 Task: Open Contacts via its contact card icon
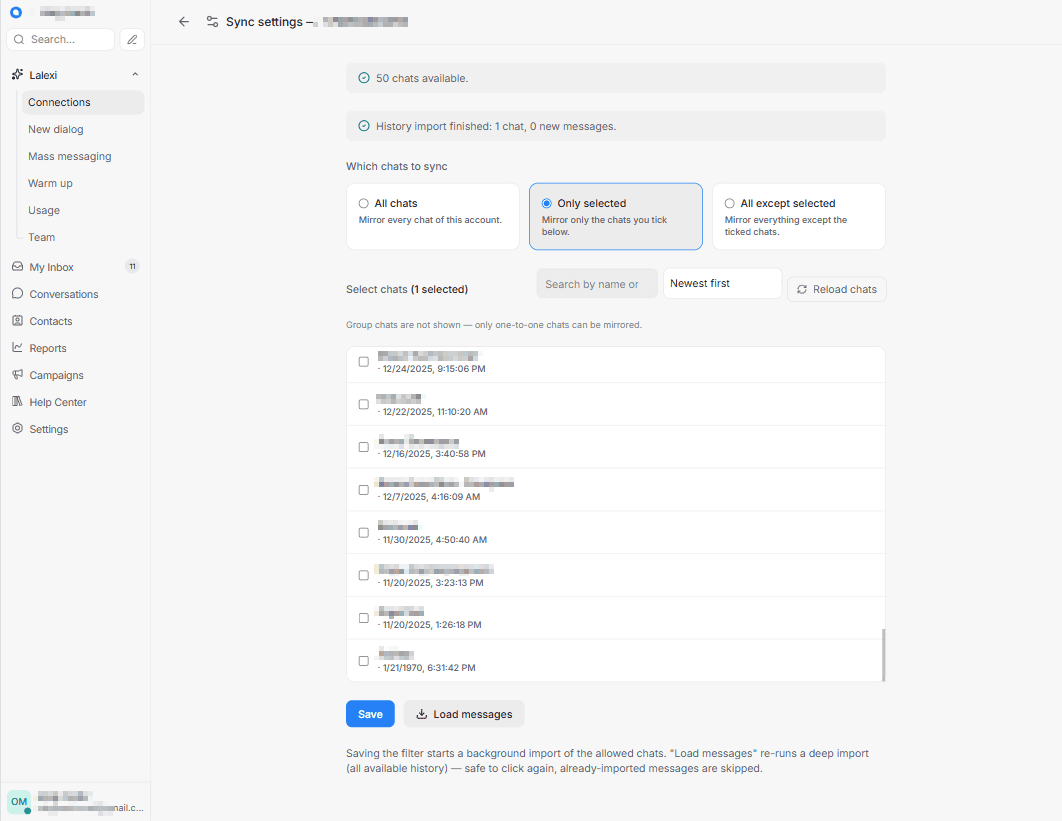[x=18, y=320]
